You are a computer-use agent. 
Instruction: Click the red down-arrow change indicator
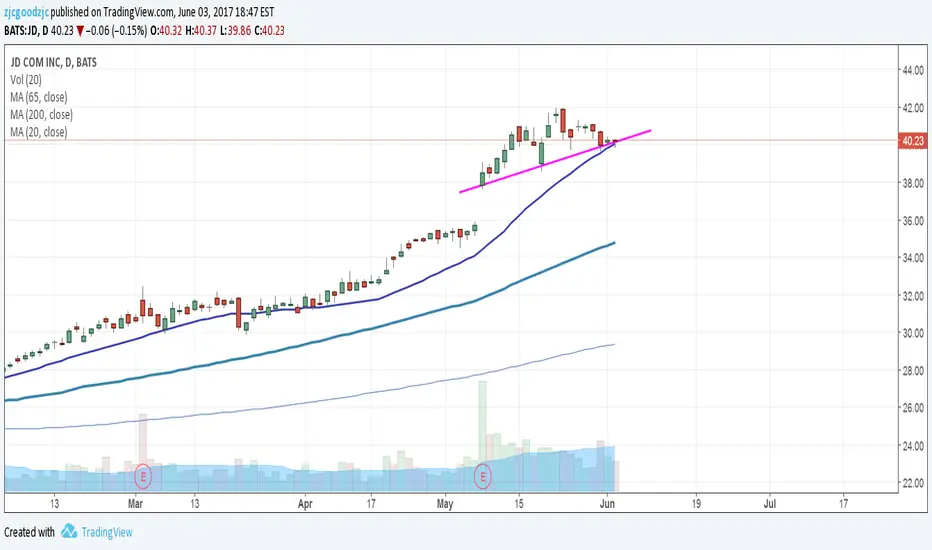click(x=80, y=31)
